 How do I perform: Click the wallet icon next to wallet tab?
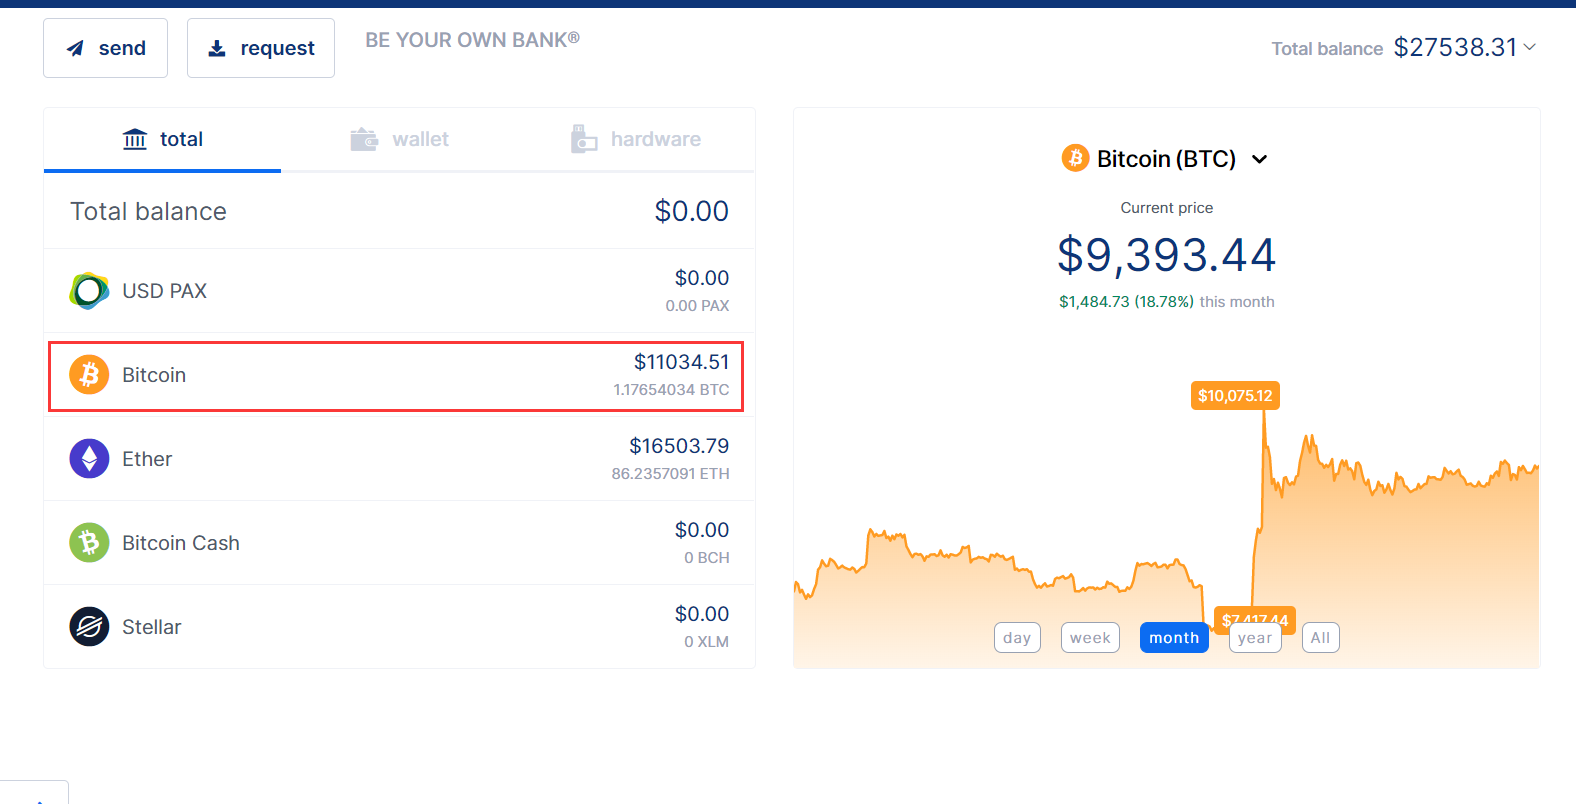364,138
